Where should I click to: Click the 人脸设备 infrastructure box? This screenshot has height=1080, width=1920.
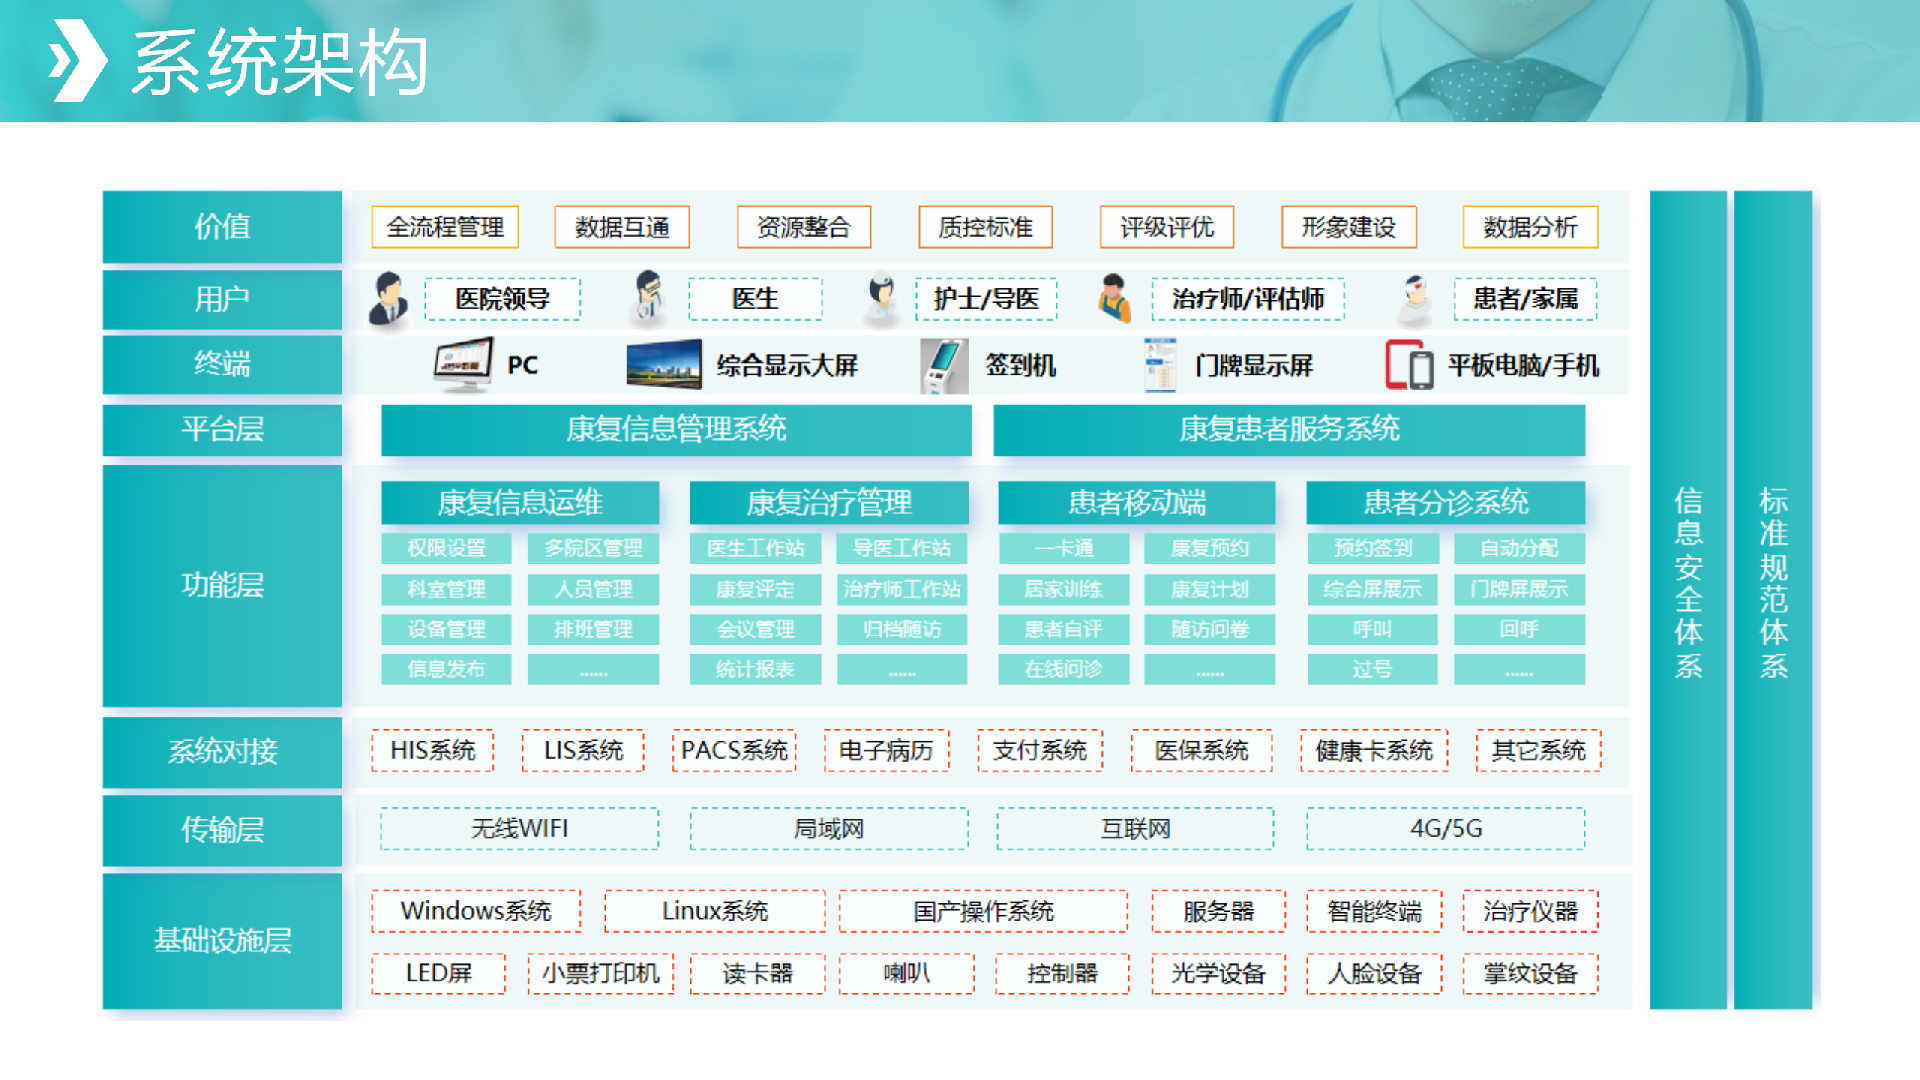pos(1374,973)
